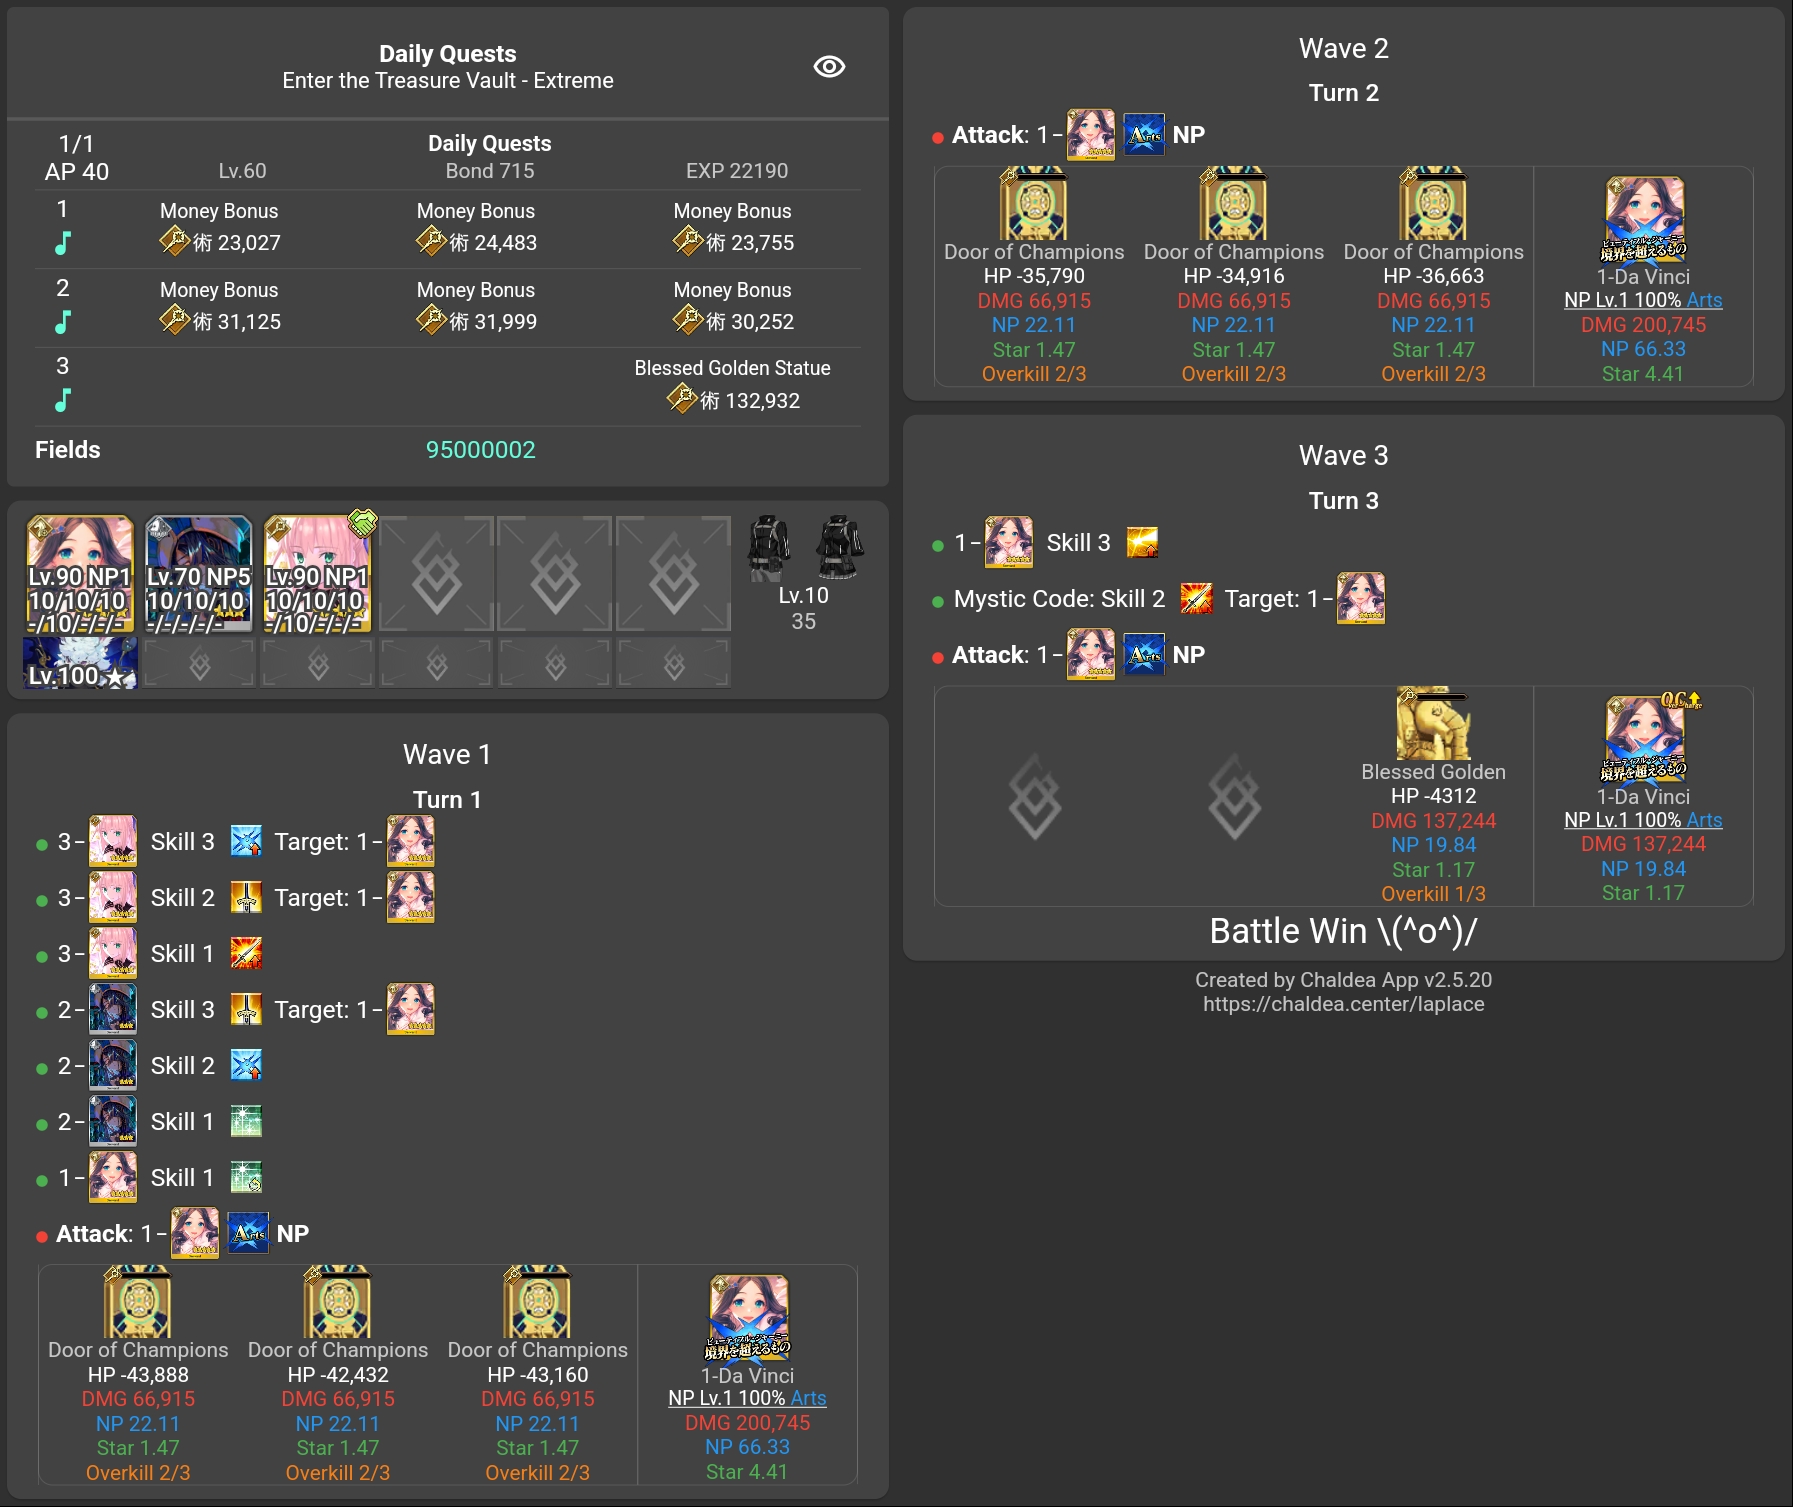
Task: Click the servant portrait on Wave 3 Skill 3 row
Action: click(x=1009, y=542)
